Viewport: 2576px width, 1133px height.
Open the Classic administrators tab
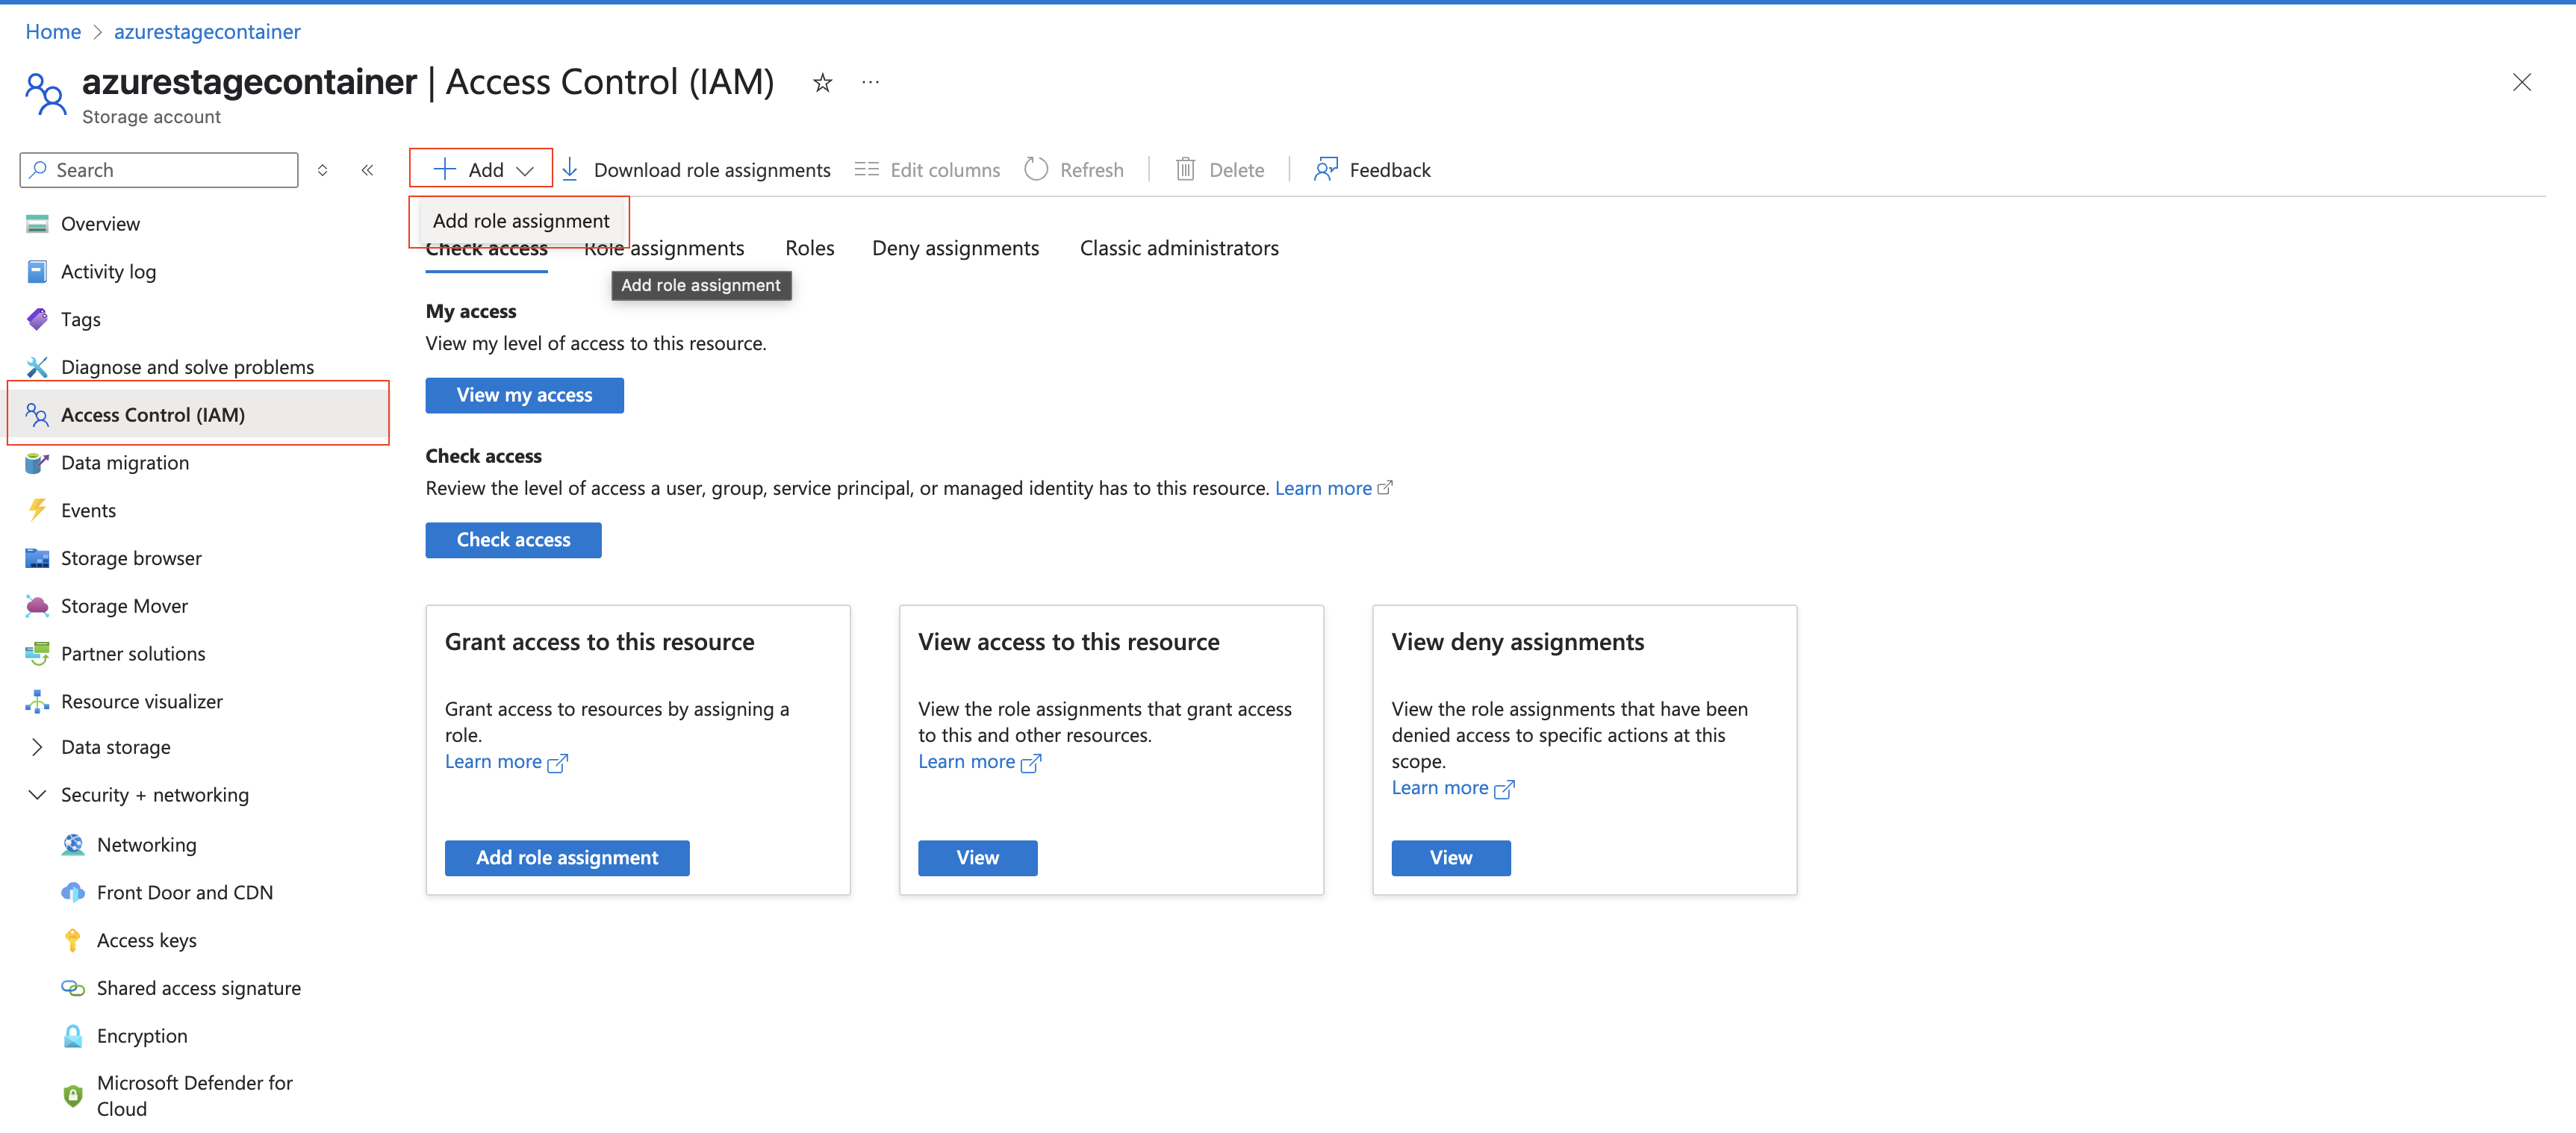coord(1179,249)
